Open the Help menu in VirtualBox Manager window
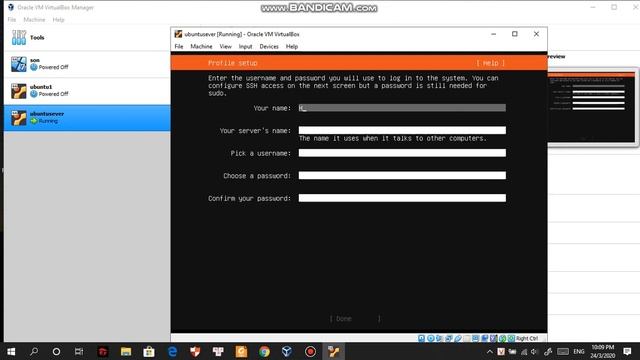 point(58,20)
